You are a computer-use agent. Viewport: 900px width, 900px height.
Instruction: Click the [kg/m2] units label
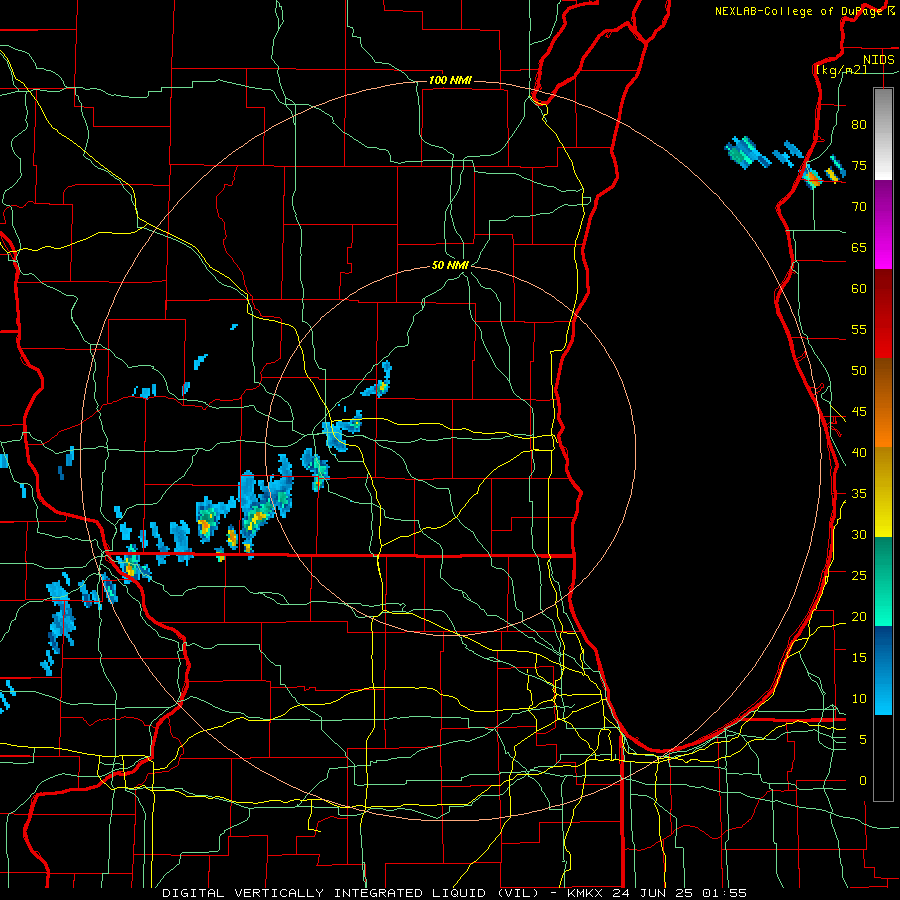coord(841,70)
